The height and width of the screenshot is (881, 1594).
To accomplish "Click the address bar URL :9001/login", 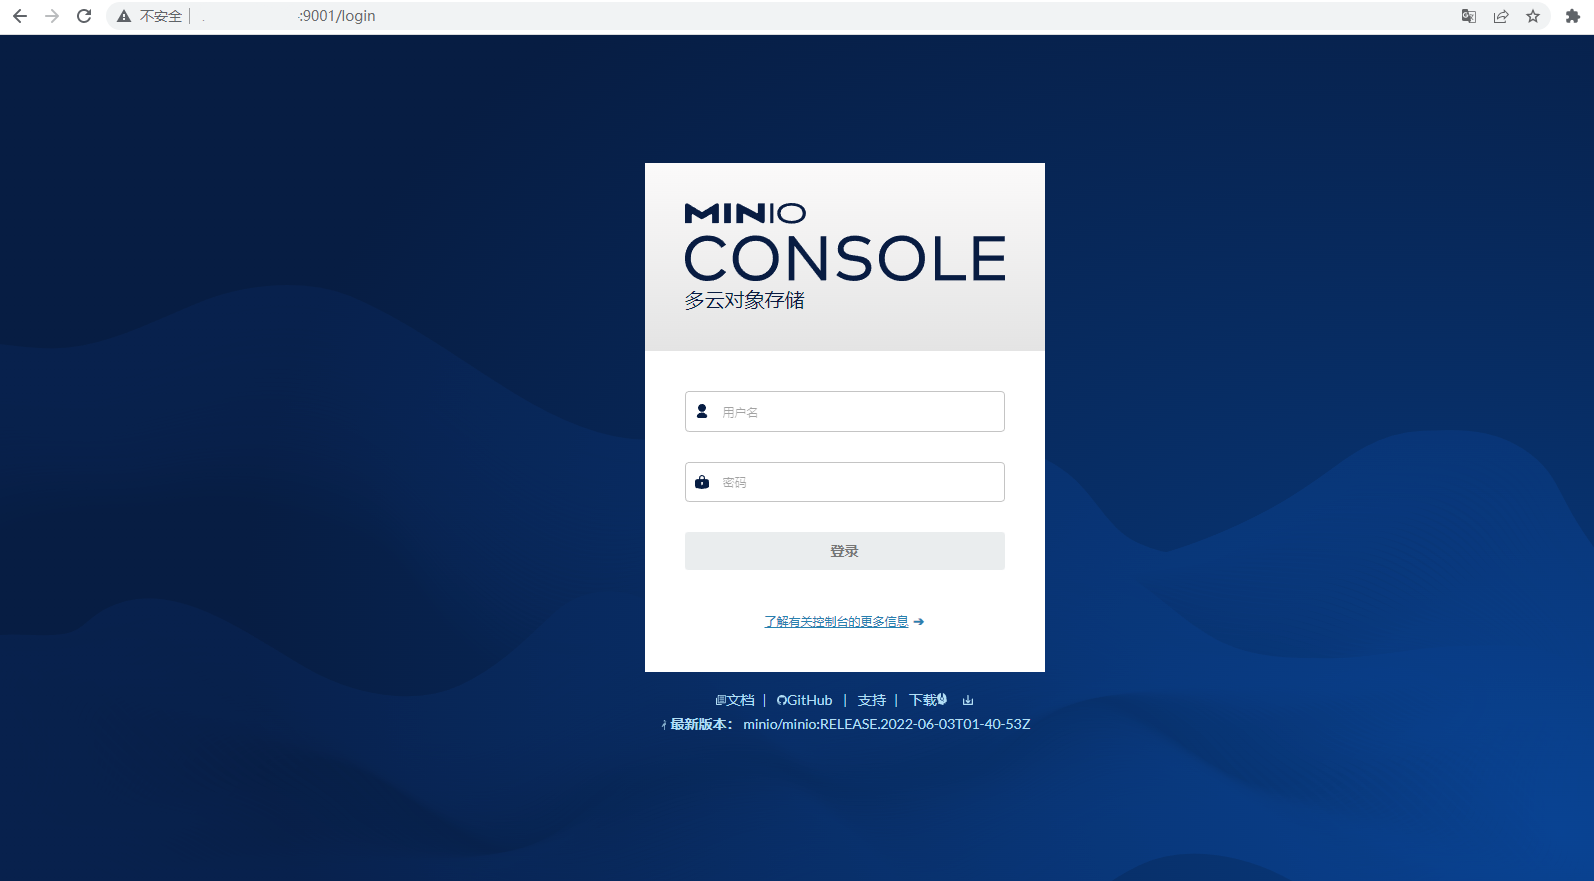I will [337, 16].
